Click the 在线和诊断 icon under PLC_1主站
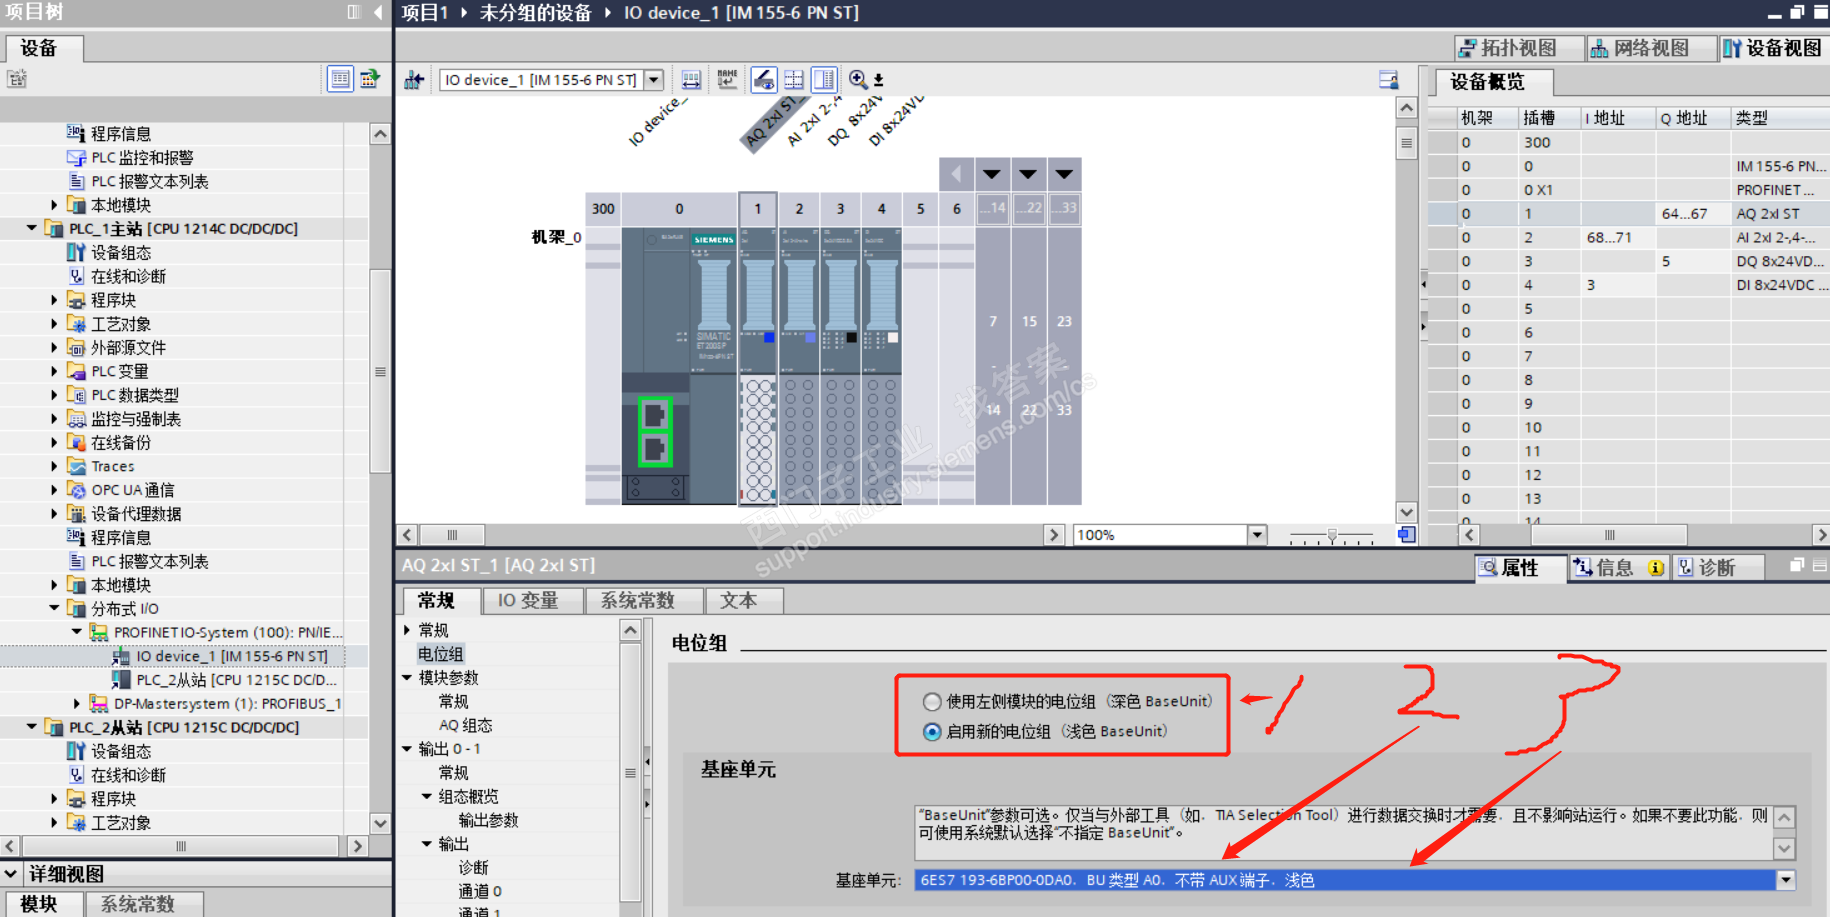 pyautogui.click(x=76, y=277)
